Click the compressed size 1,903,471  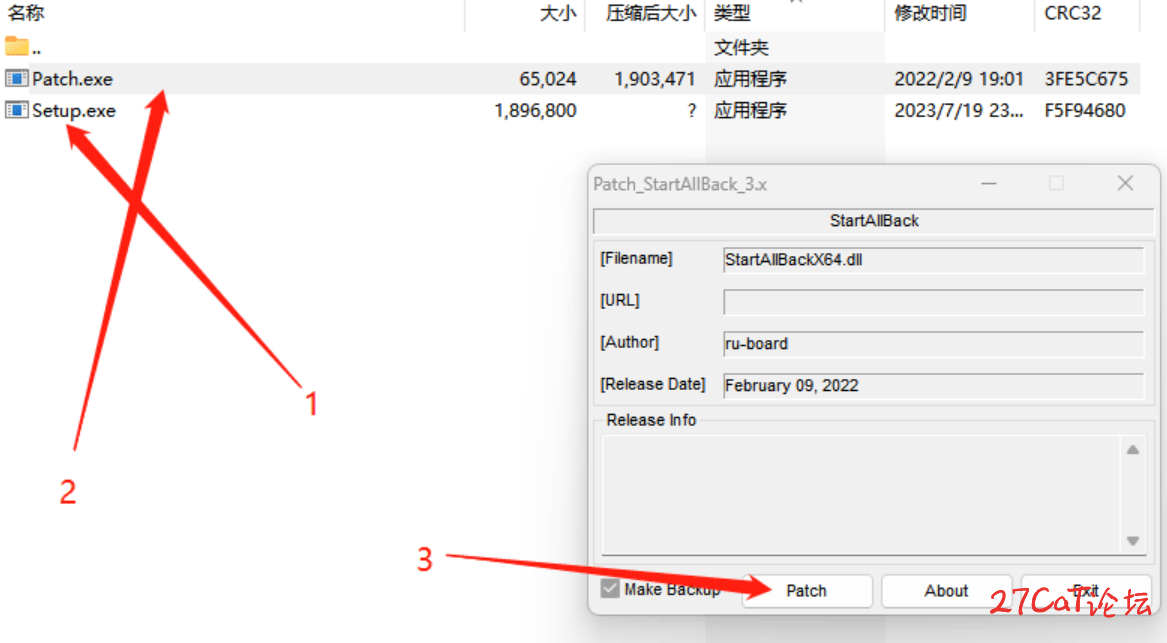pos(655,79)
